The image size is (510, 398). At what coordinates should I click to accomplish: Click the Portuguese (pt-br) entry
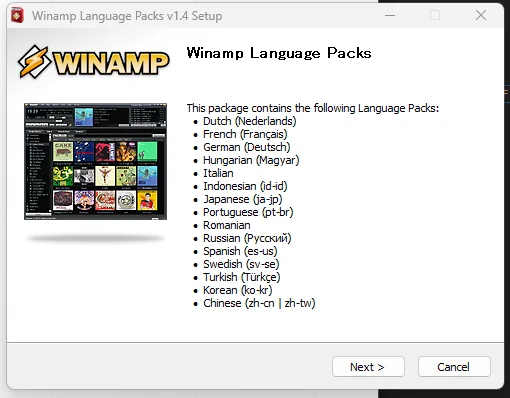tap(248, 212)
